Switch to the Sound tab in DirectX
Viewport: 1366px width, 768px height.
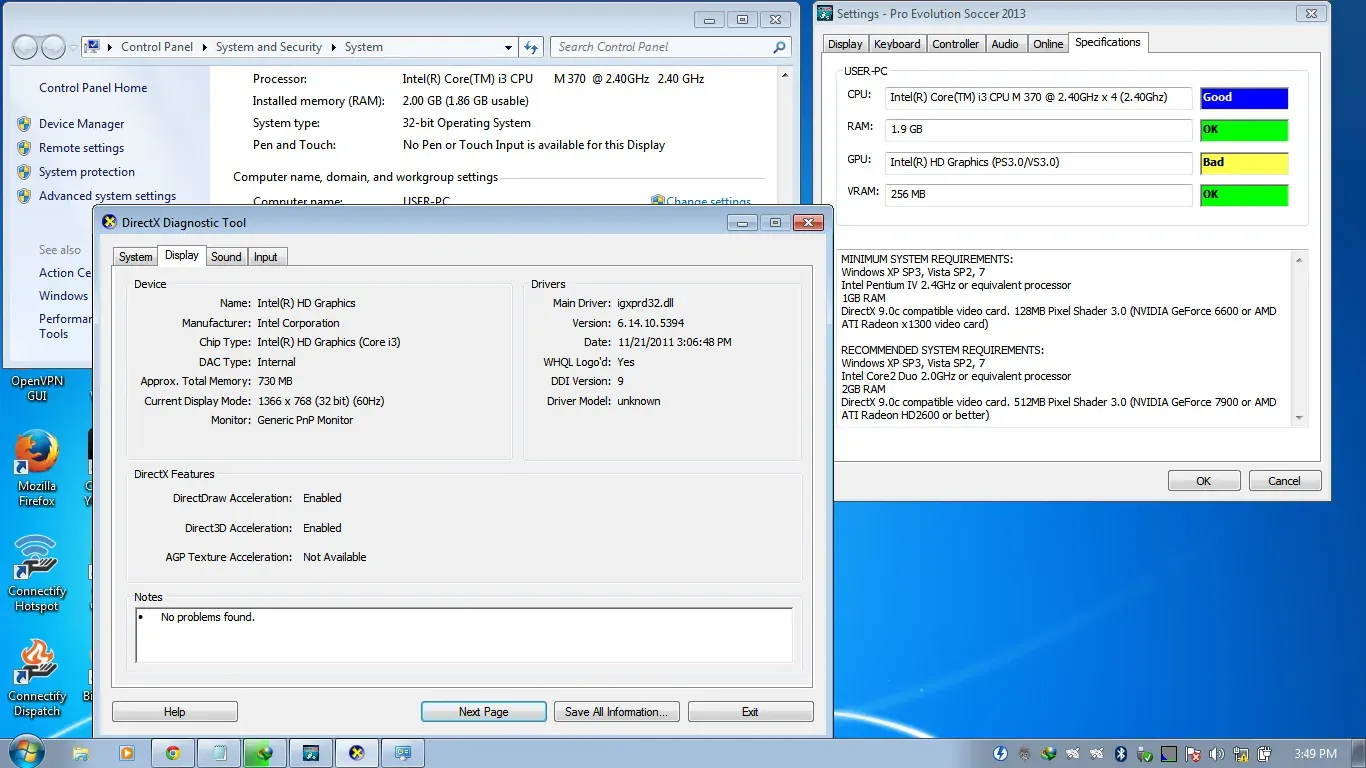(x=226, y=257)
